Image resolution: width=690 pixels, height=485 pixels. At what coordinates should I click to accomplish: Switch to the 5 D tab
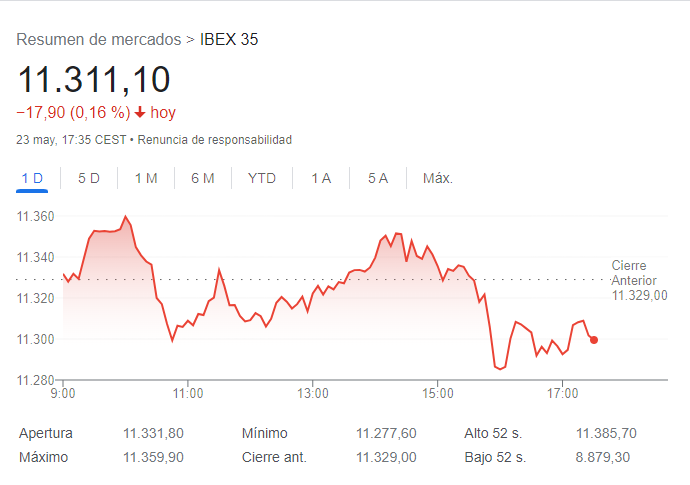89,179
